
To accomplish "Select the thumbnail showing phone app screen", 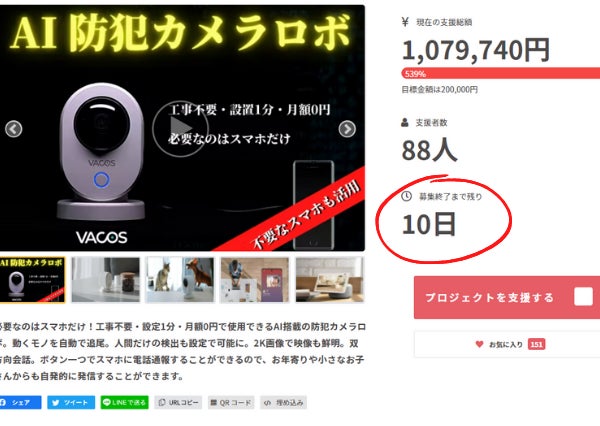I will point(255,280).
